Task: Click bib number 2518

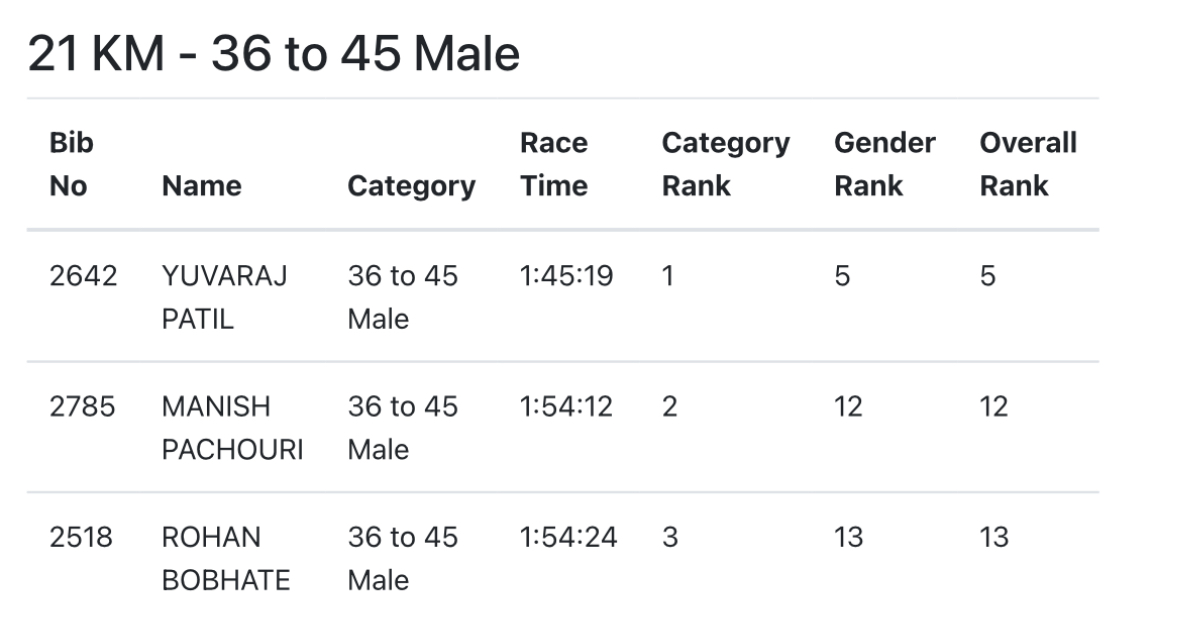Action: pyautogui.click(x=81, y=538)
